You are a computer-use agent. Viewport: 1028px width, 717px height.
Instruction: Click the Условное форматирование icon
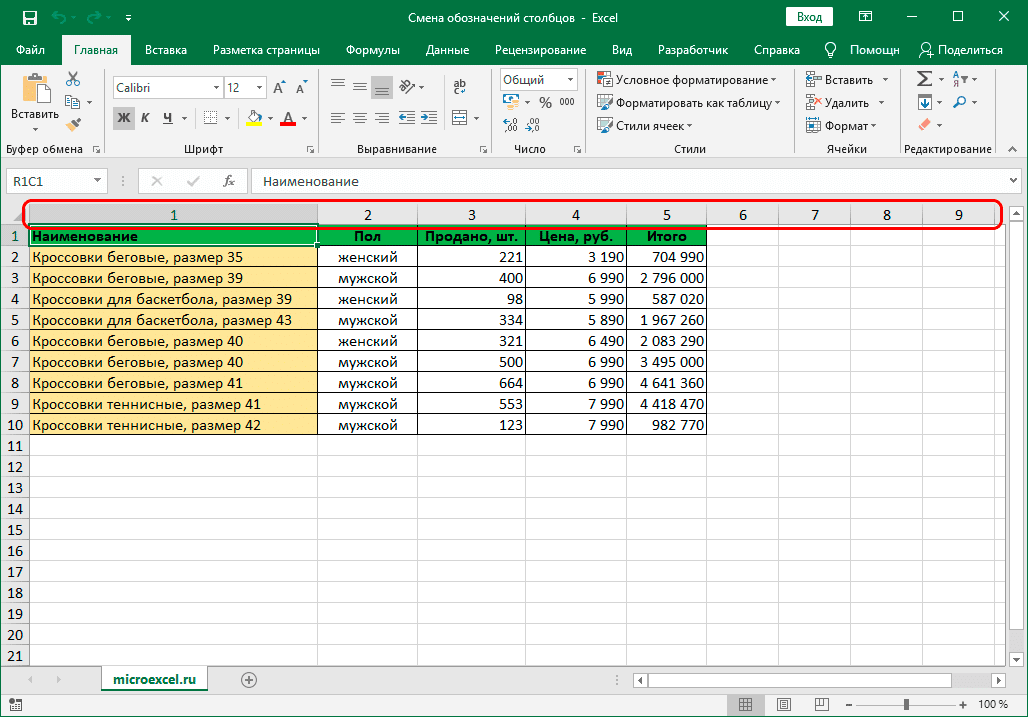click(x=604, y=77)
